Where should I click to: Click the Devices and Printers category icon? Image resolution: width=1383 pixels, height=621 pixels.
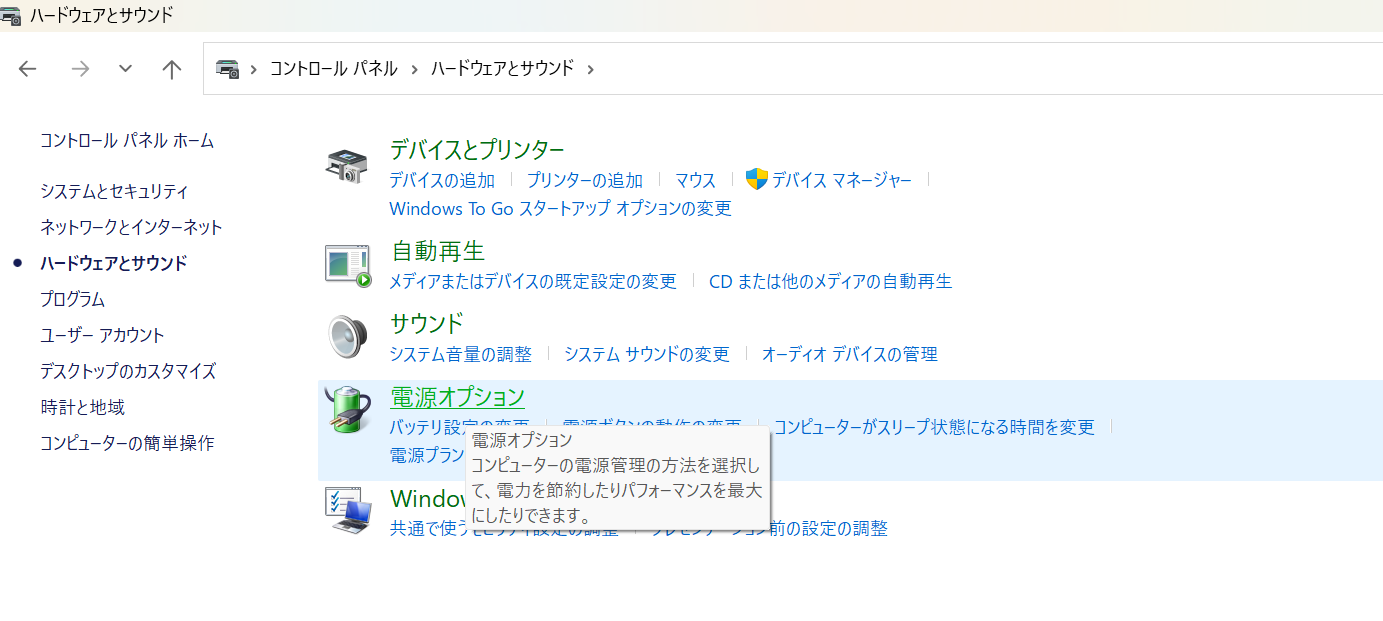click(x=347, y=165)
